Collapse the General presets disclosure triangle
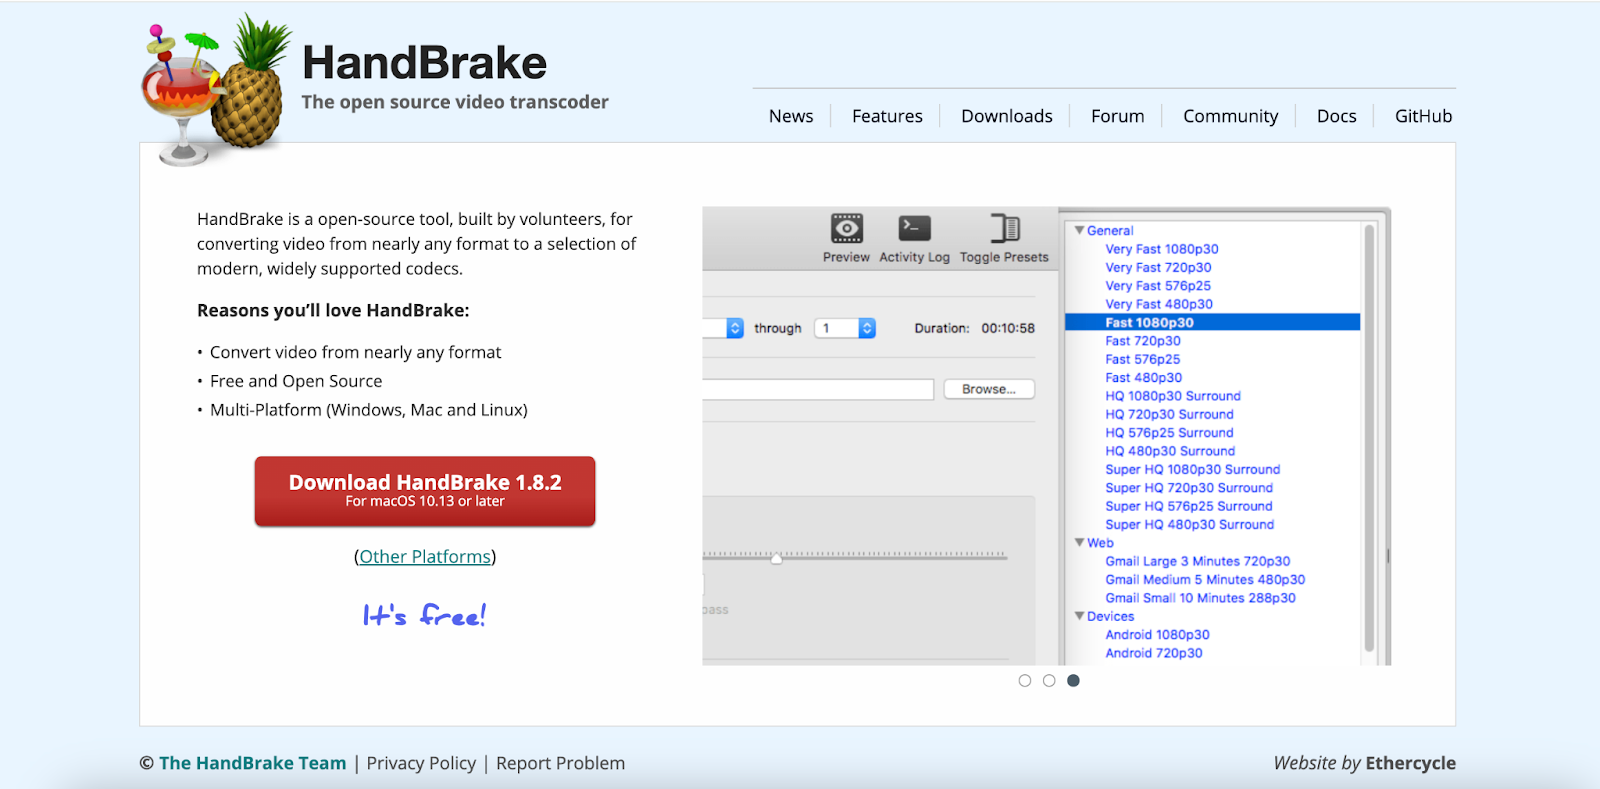This screenshot has height=789, width=1600. coord(1079,230)
